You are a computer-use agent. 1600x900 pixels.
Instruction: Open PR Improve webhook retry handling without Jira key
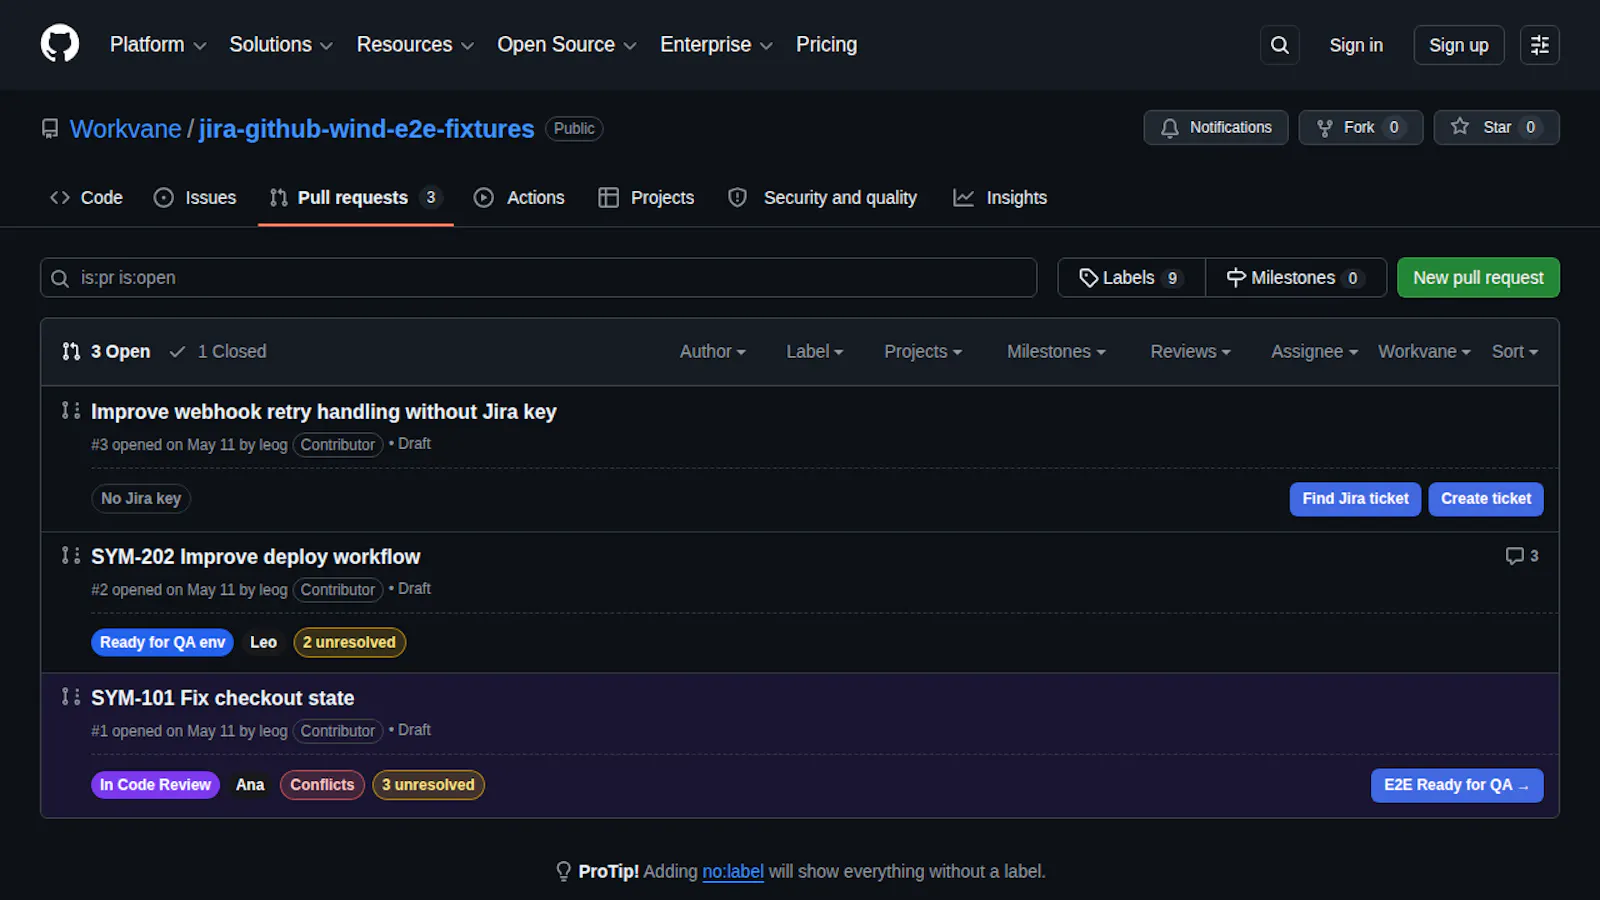click(324, 412)
